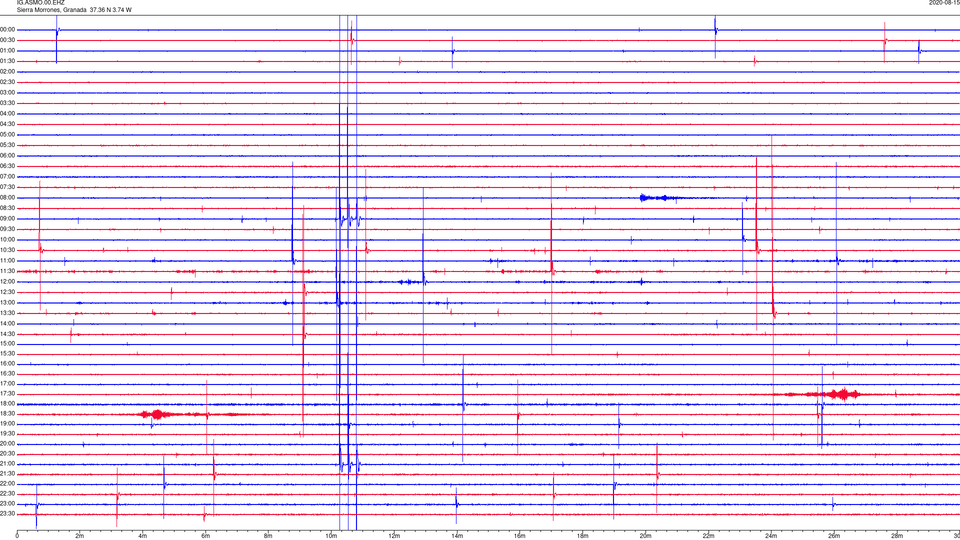Click the 16m axis tick label
This screenshot has height=540, width=960.
[x=520, y=536]
